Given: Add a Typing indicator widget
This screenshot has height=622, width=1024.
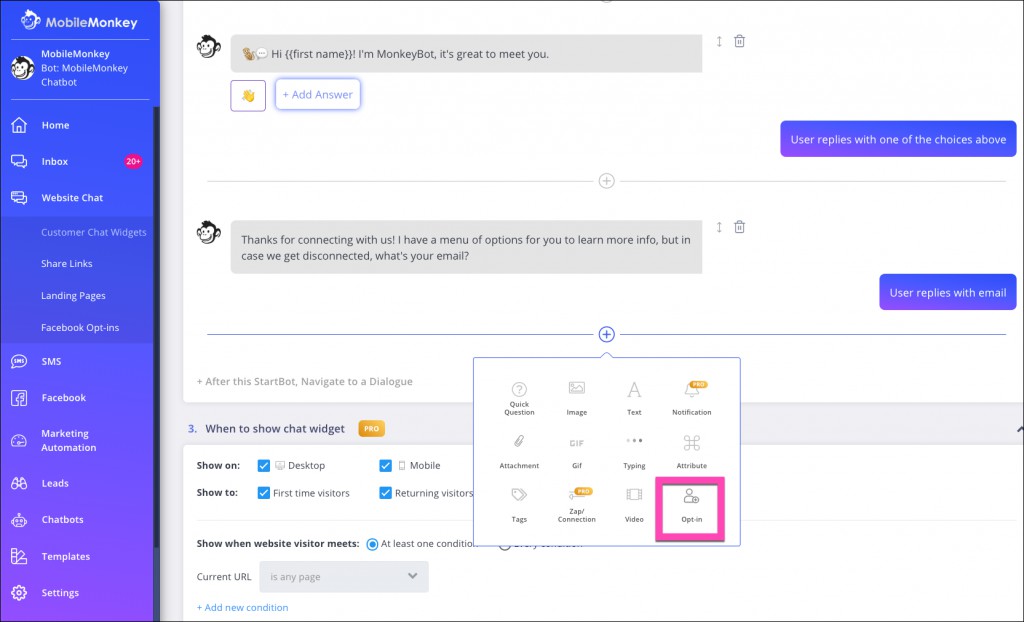Looking at the screenshot, I should [634, 451].
